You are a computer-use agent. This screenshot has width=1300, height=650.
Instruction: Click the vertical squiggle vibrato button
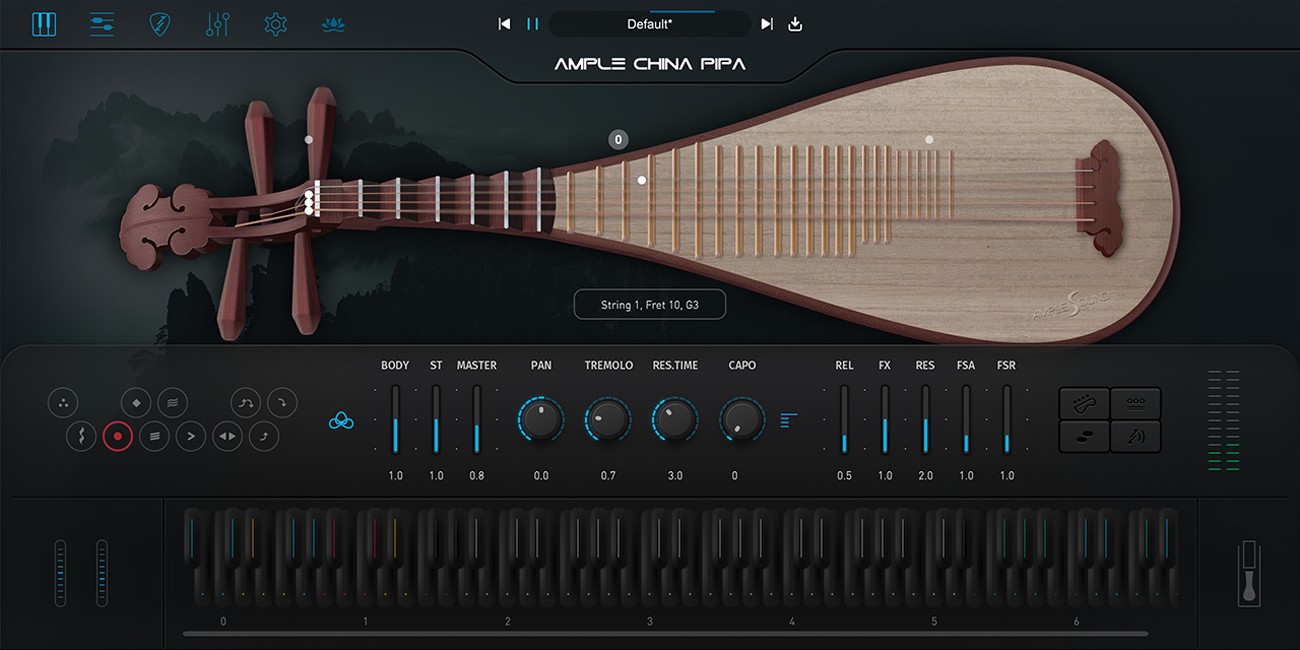81,436
